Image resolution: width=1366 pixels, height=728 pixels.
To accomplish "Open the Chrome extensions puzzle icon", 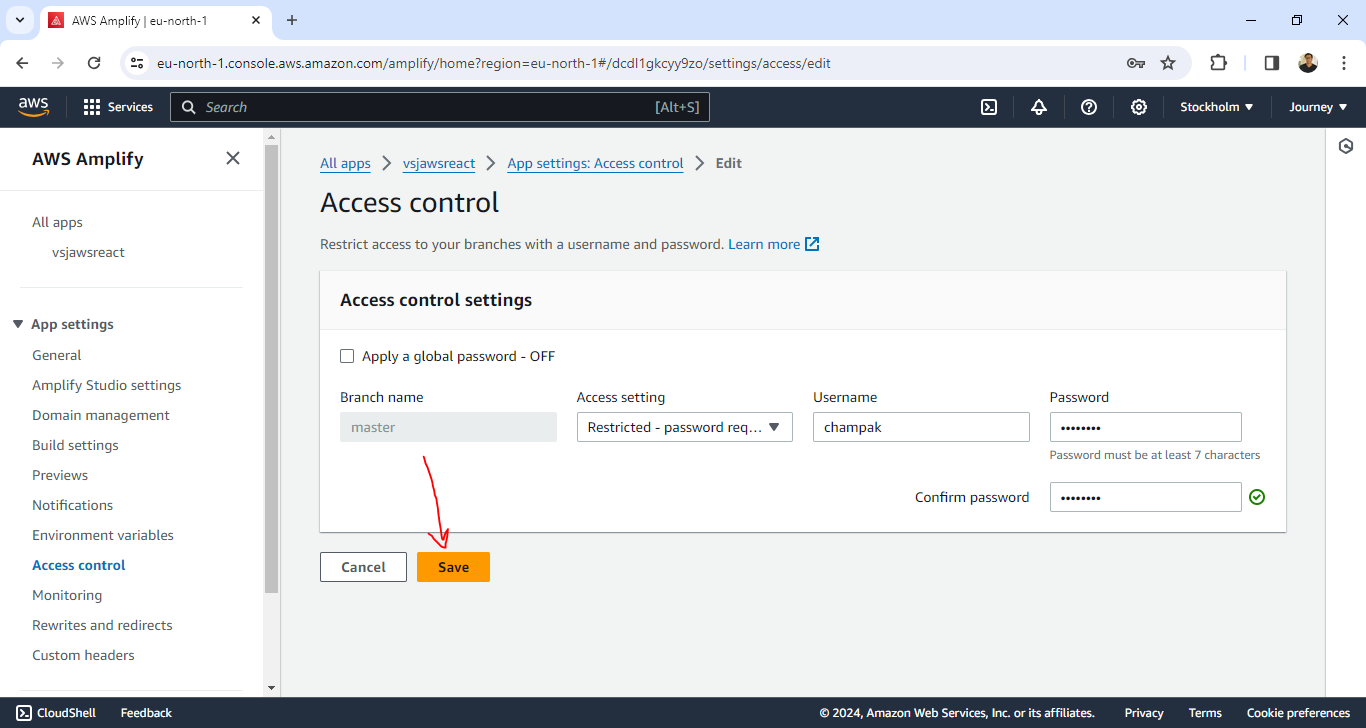I will 1218,63.
